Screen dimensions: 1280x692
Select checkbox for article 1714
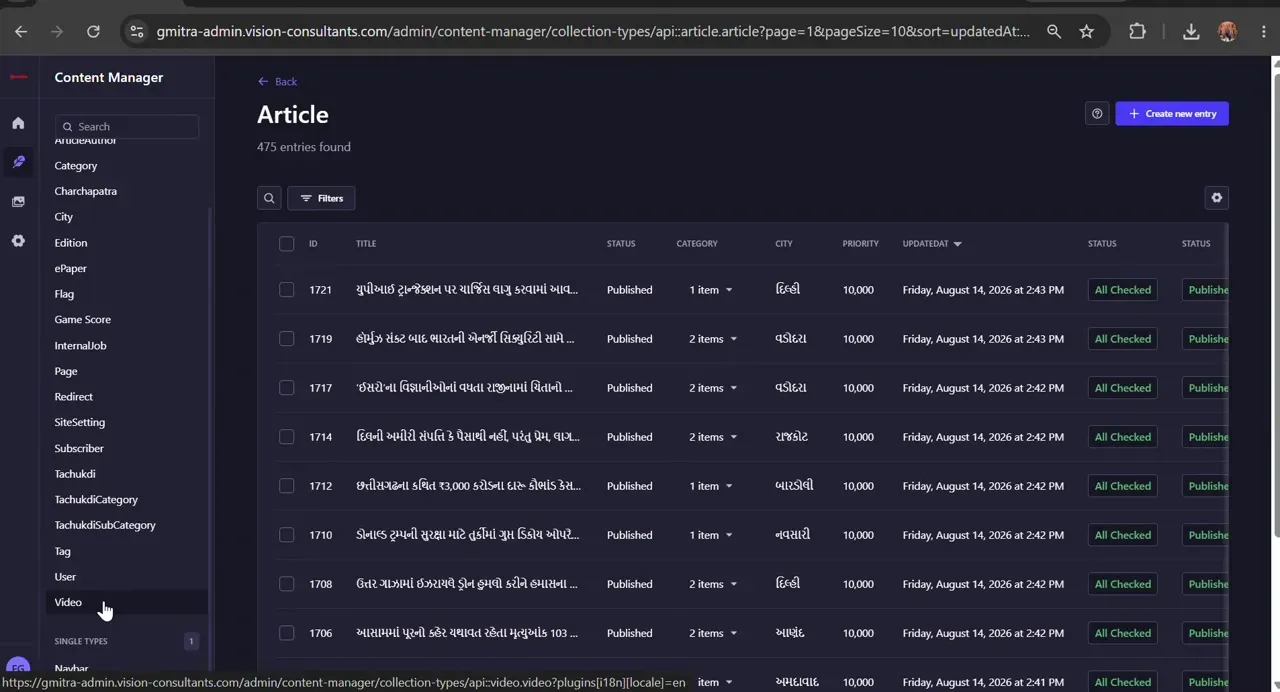click(x=287, y=437)
